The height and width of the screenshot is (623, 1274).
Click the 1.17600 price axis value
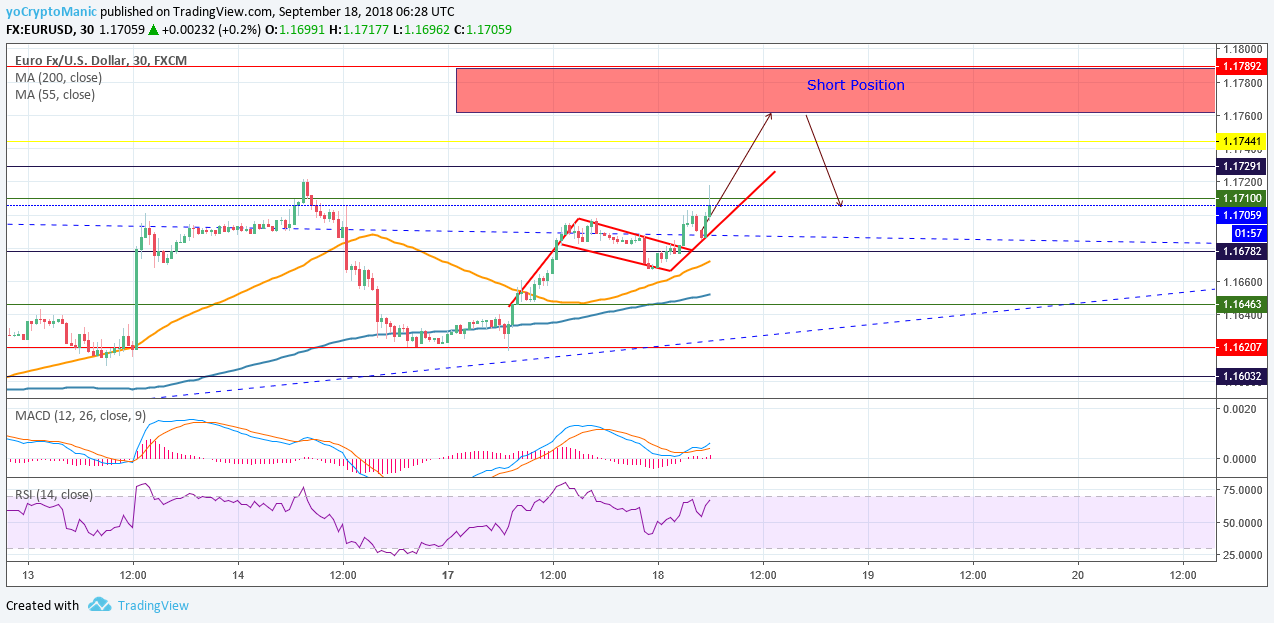click(1242, 115)
